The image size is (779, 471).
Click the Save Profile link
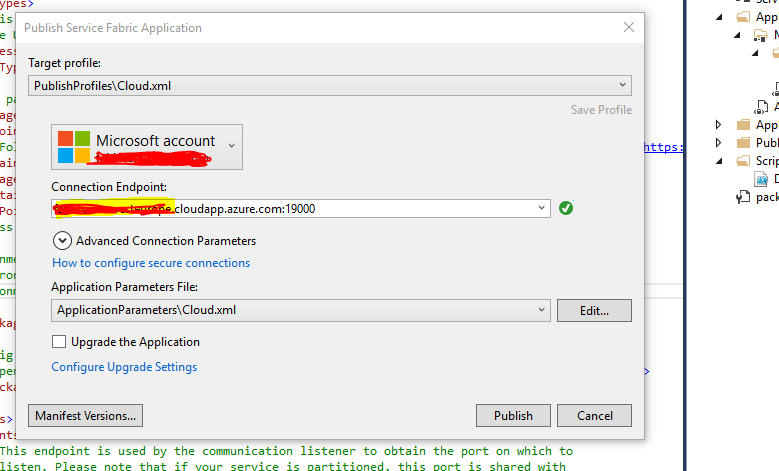601,110
